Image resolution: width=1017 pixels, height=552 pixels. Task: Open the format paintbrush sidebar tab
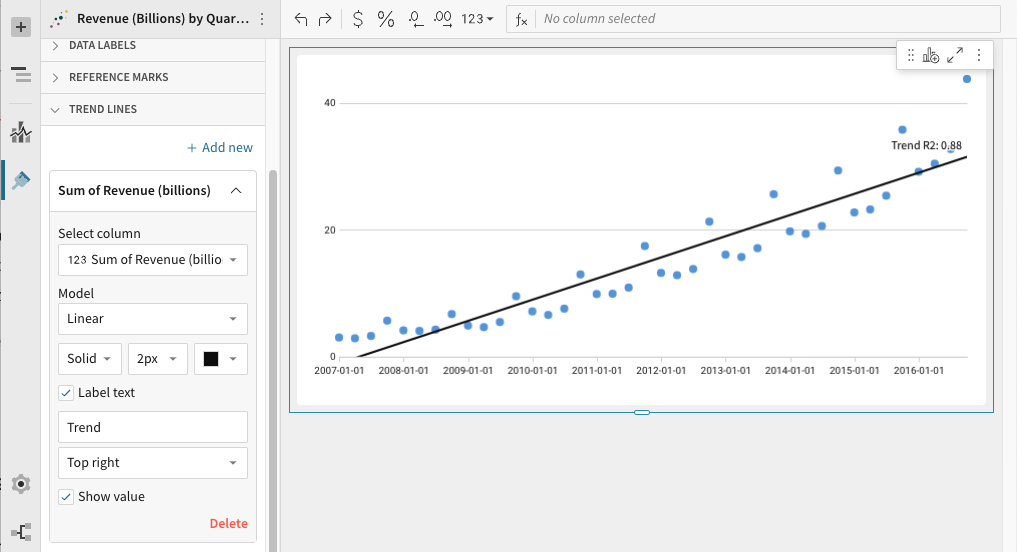(x=20, y=179)
